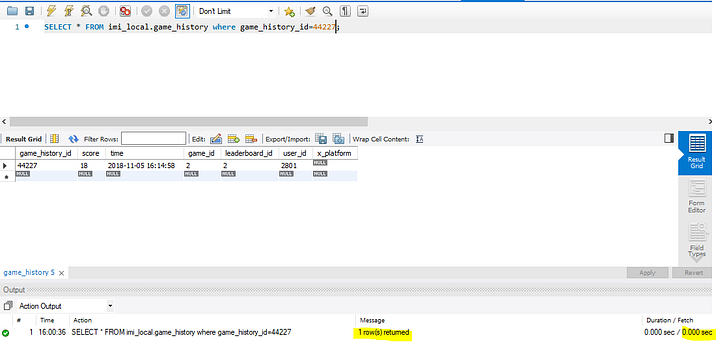Click action time 16:00:36
The image size is (716, 361).
52,332
